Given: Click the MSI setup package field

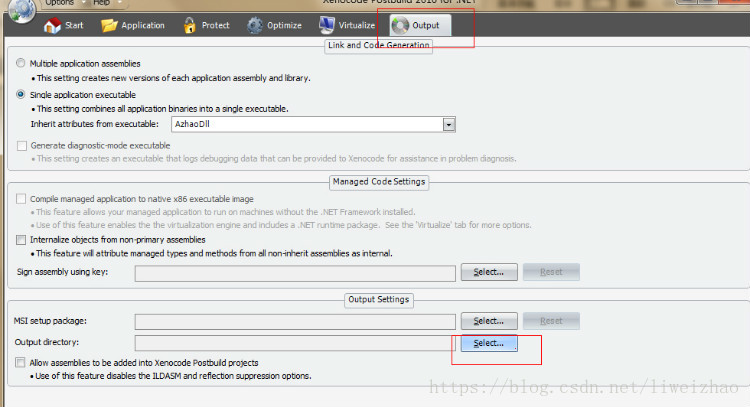Looking at the screenshot, I should (x=295, y=322).
